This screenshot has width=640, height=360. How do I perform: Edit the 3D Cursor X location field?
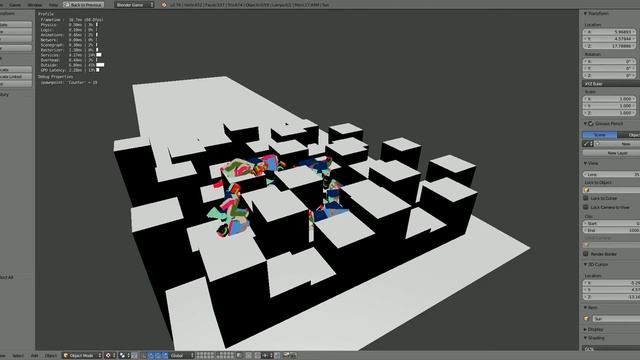coord(611,282)
